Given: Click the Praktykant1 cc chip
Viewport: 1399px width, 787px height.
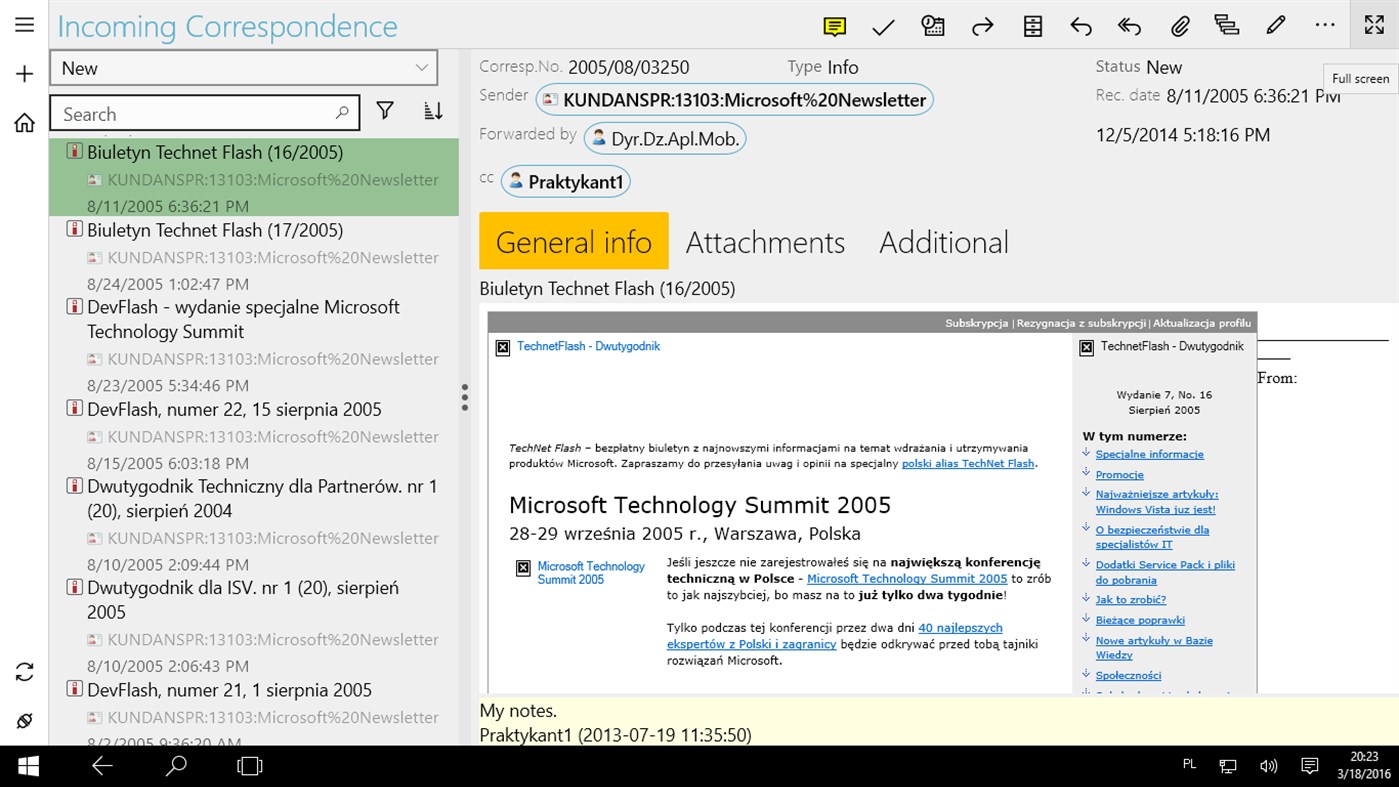Looking at the screenshot, I should [x=566, y=182].
